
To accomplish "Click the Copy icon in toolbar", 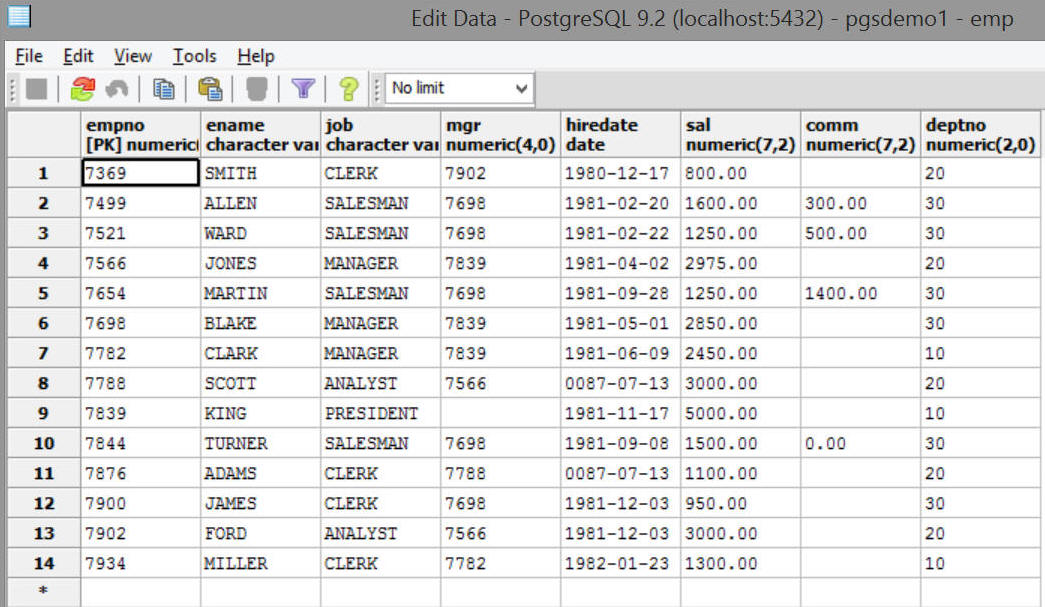I will pos(163,89).
